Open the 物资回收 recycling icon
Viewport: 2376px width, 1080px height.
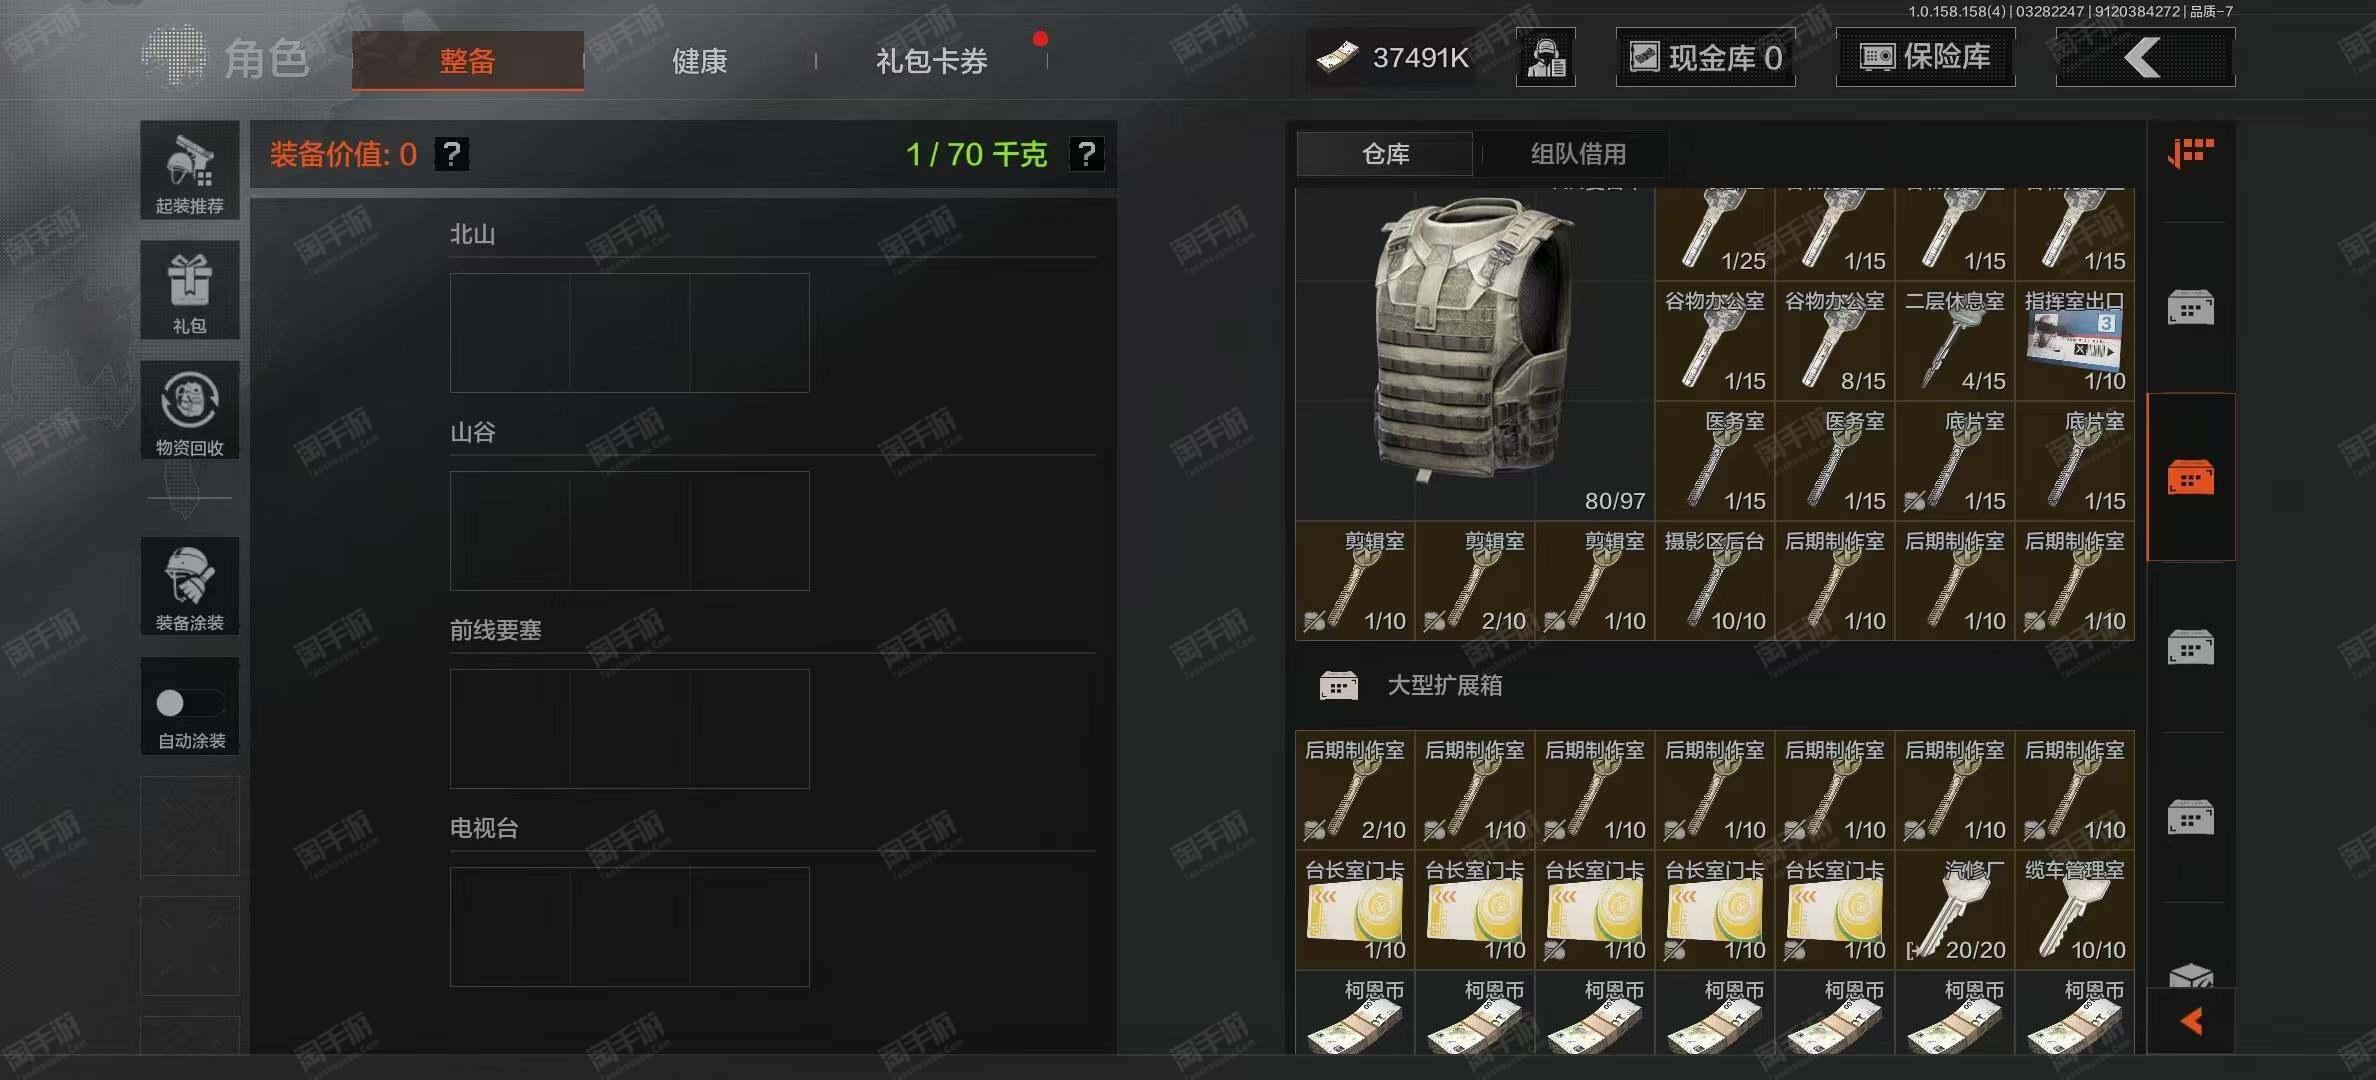coord(189,410)
